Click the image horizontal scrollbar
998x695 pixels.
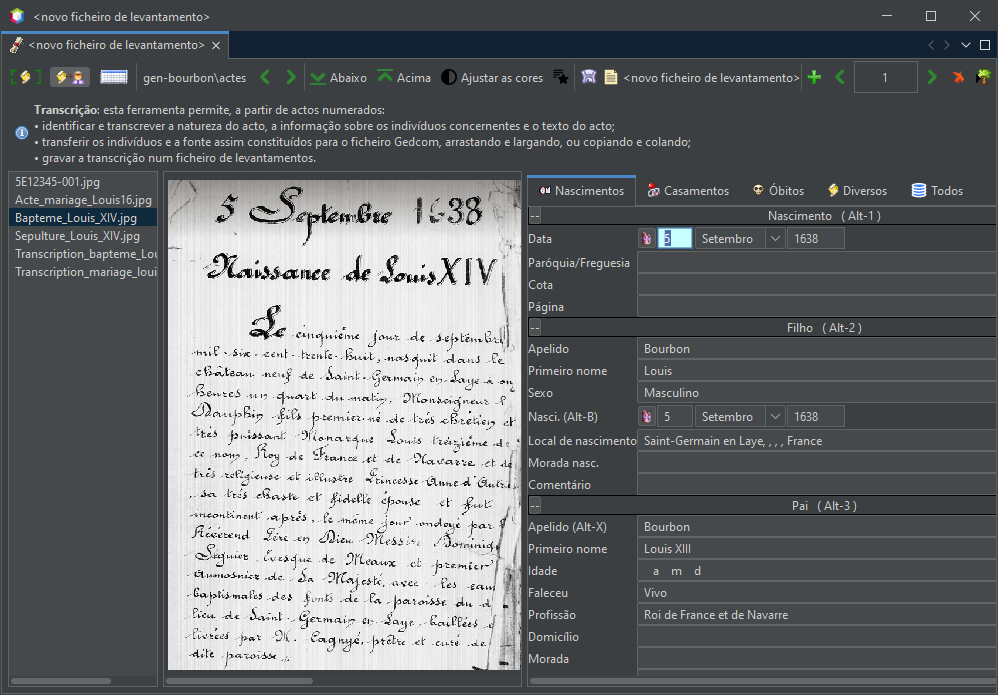click(x=239, y=681)
